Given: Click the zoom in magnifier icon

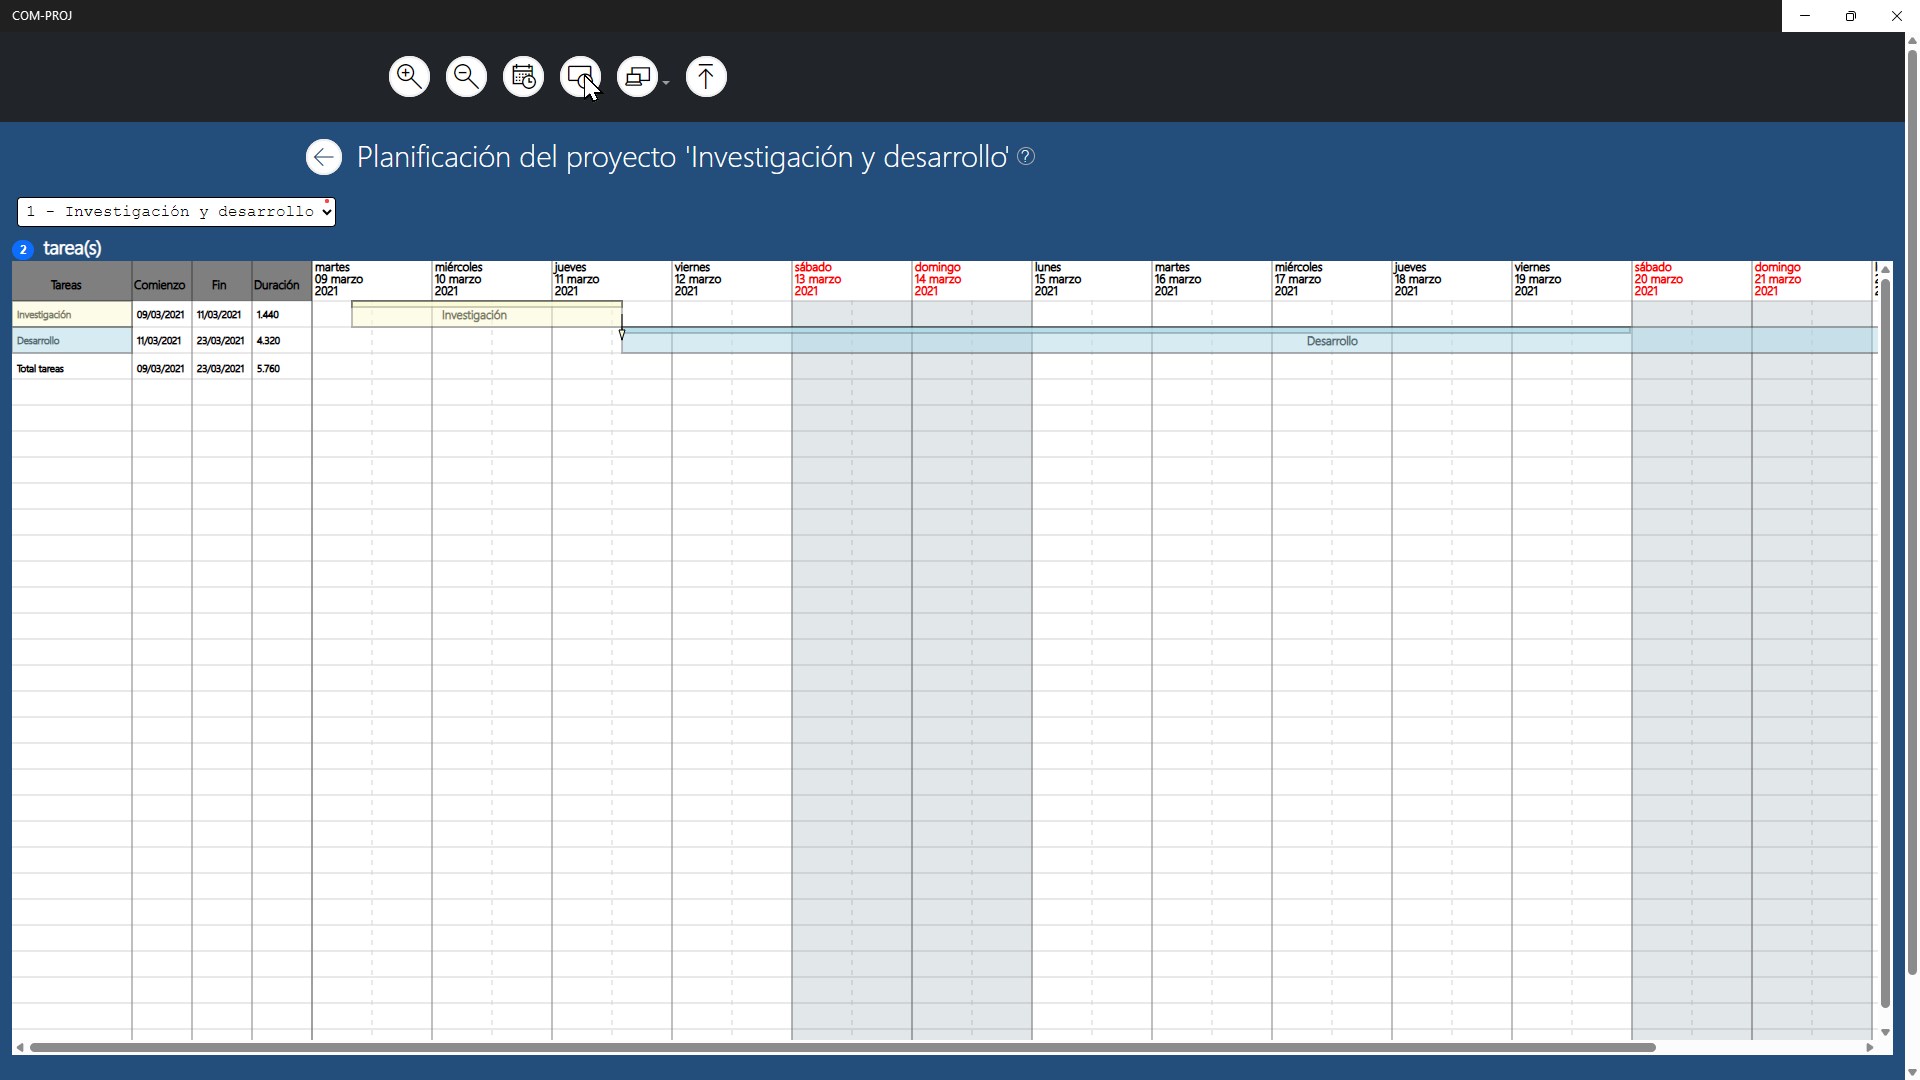Looking at the screenshot, I should [409, 77].
